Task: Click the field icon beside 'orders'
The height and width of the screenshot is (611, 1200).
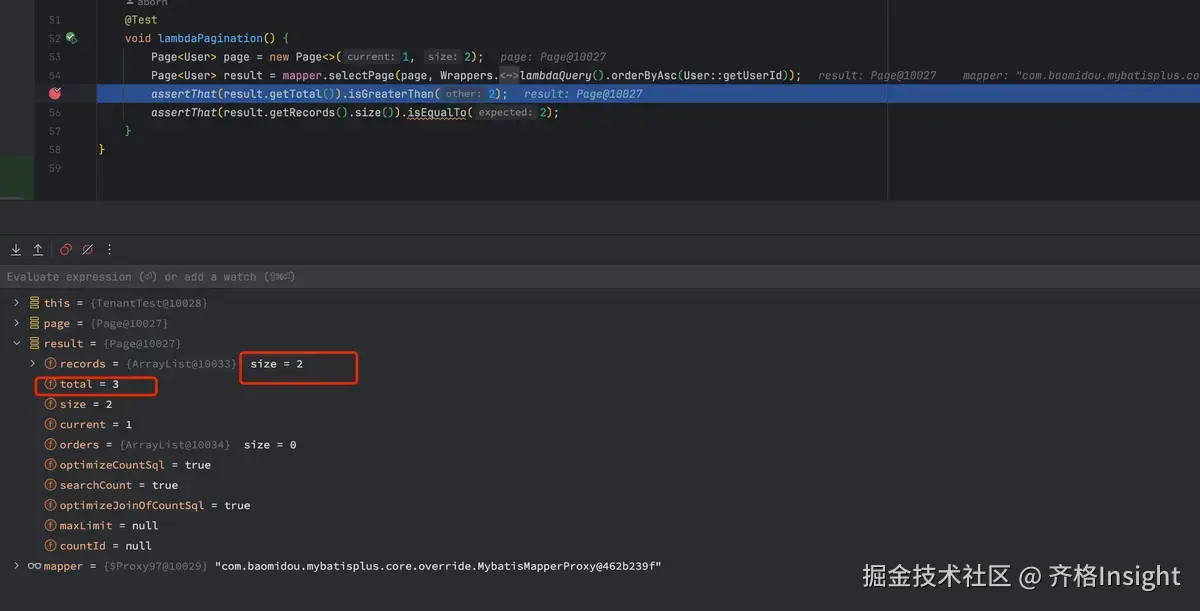Action: point(50,444)
